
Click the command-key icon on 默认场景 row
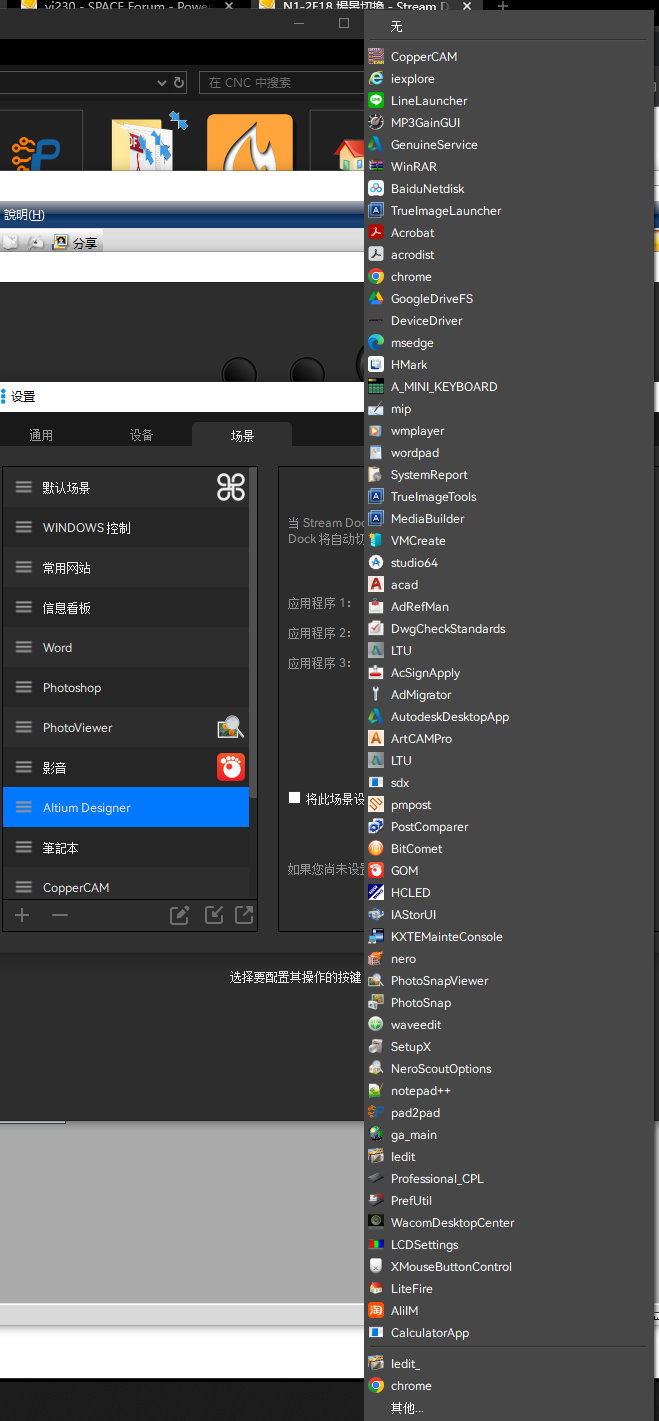pyautogui.click(x=231, y=487)
